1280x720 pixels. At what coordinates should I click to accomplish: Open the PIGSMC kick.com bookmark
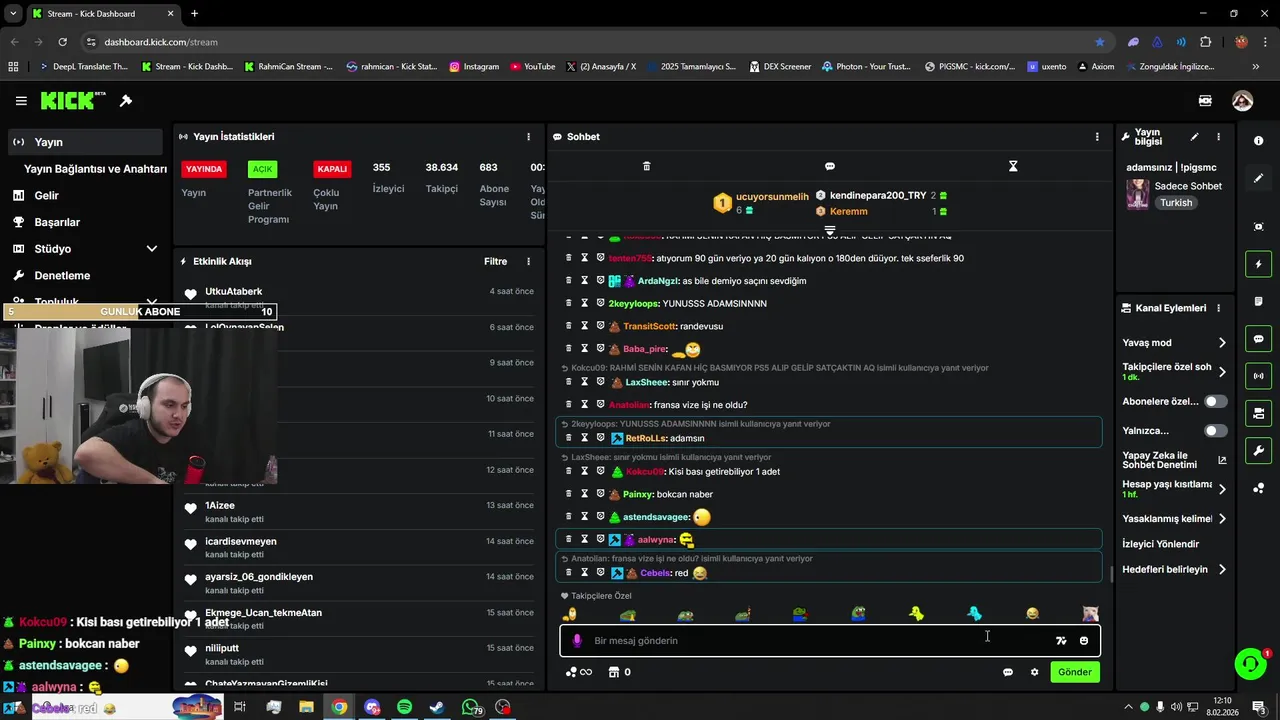969,67
